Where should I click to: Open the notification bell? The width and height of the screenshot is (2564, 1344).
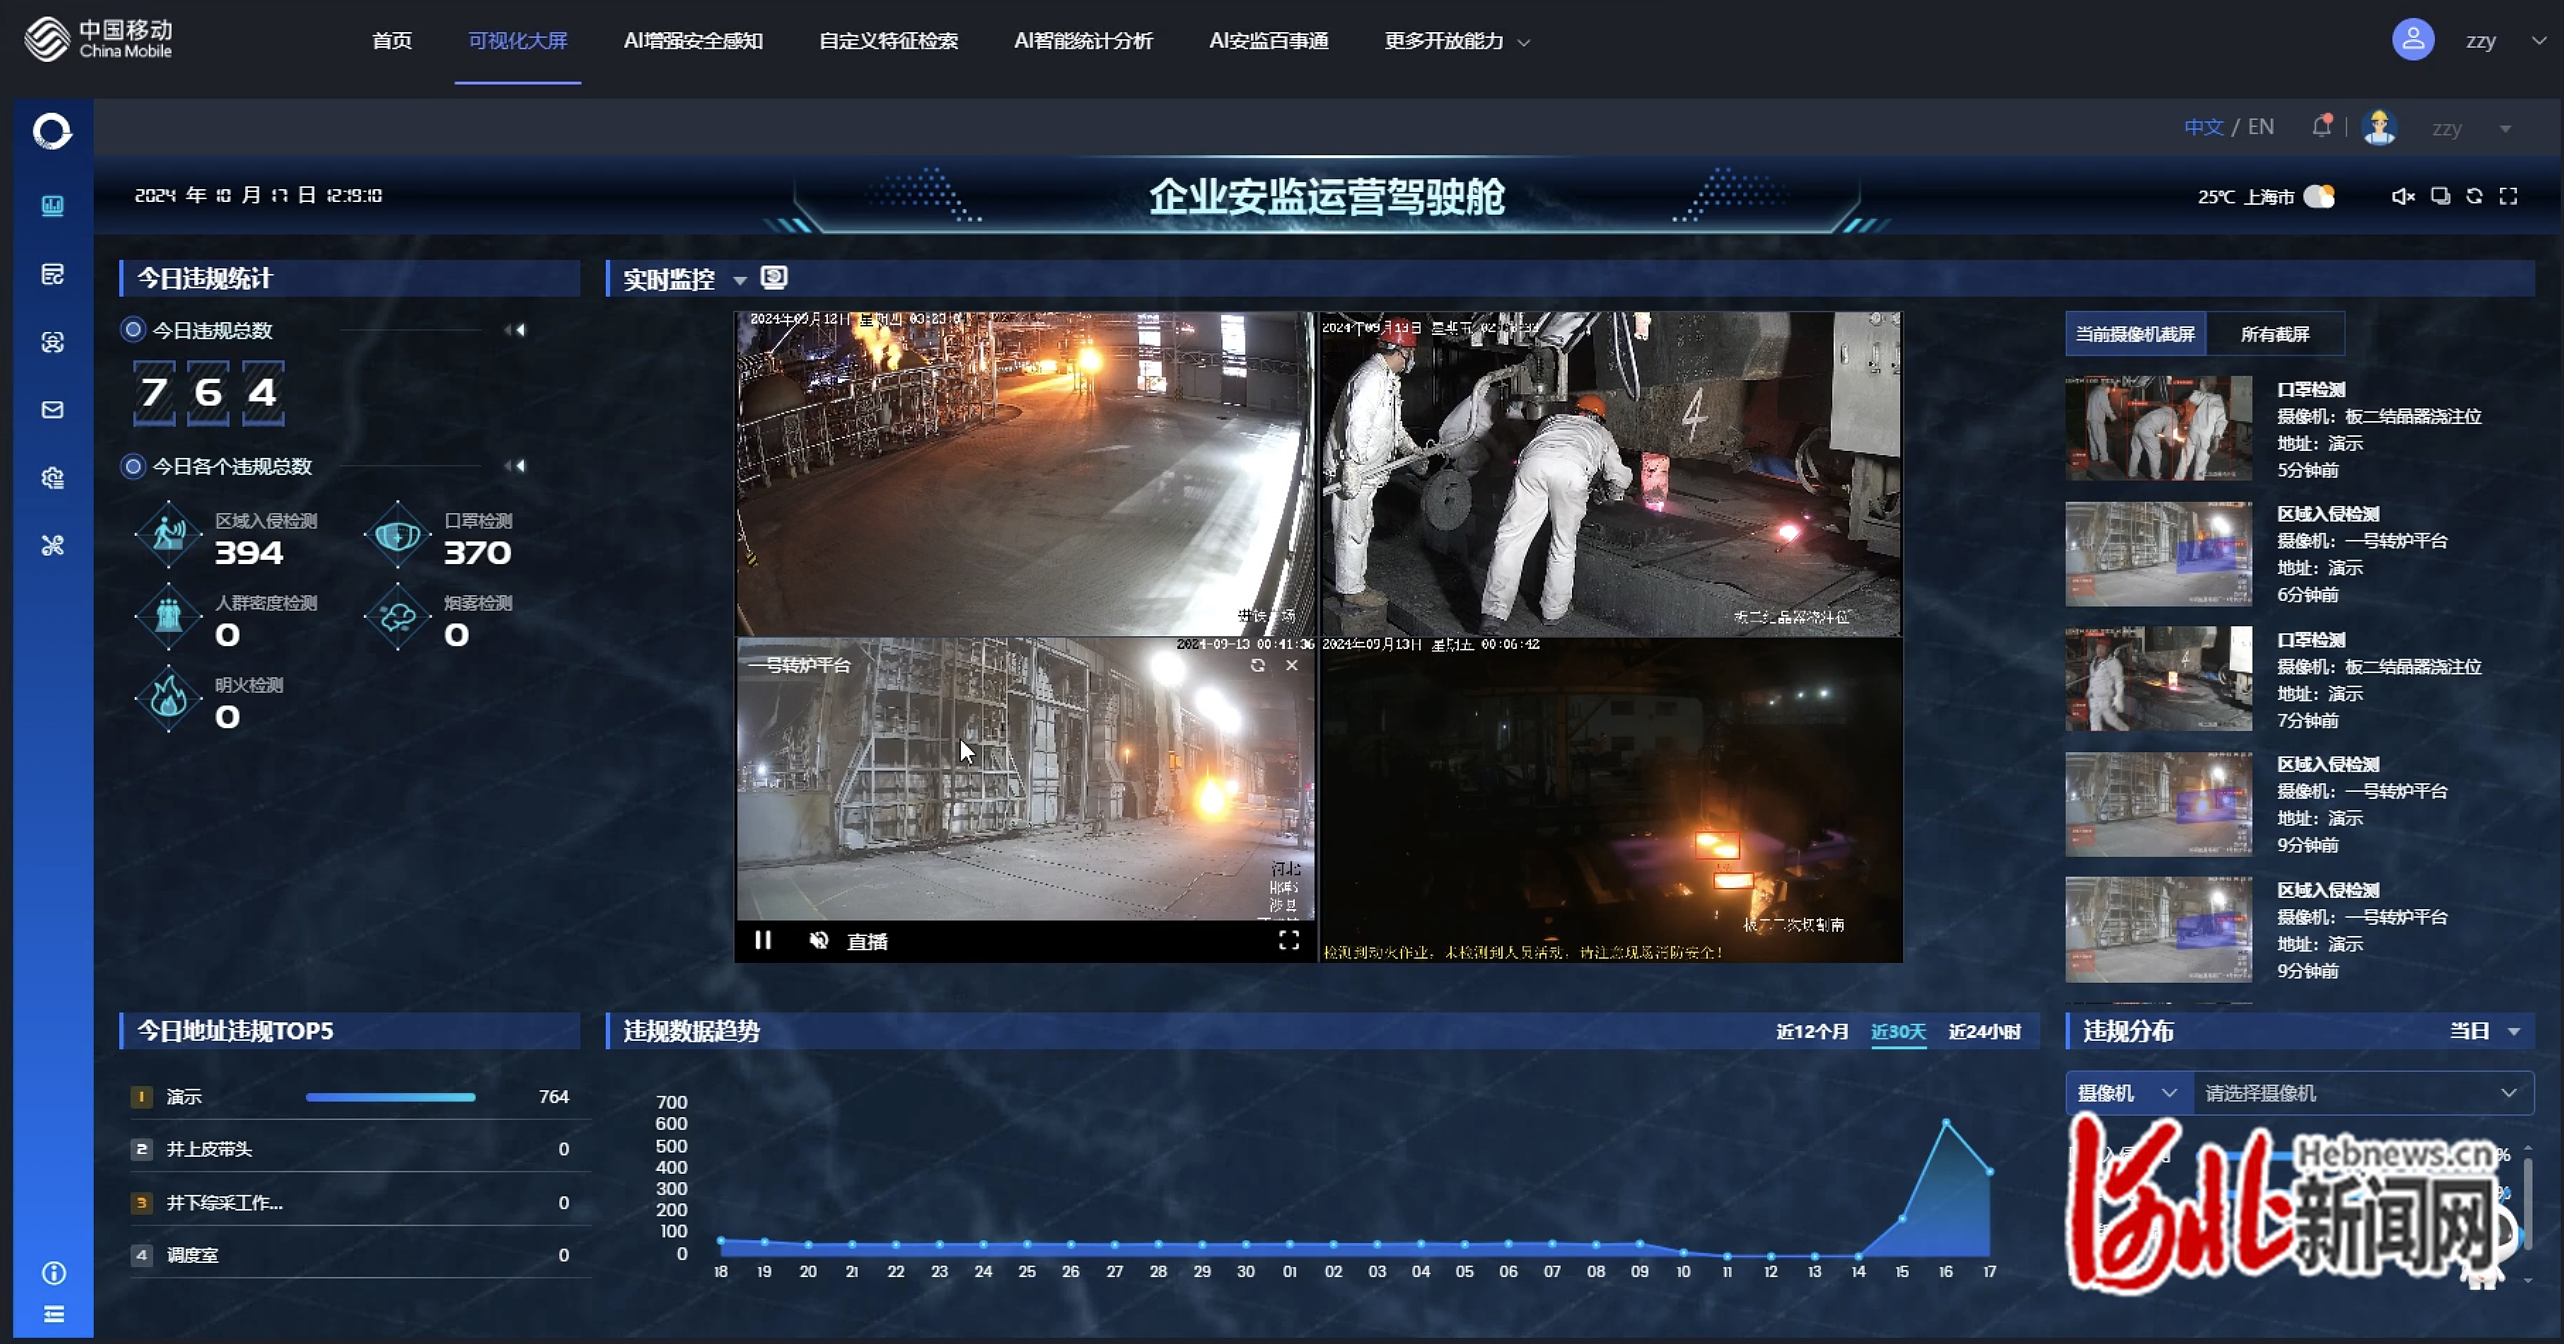2321,126
